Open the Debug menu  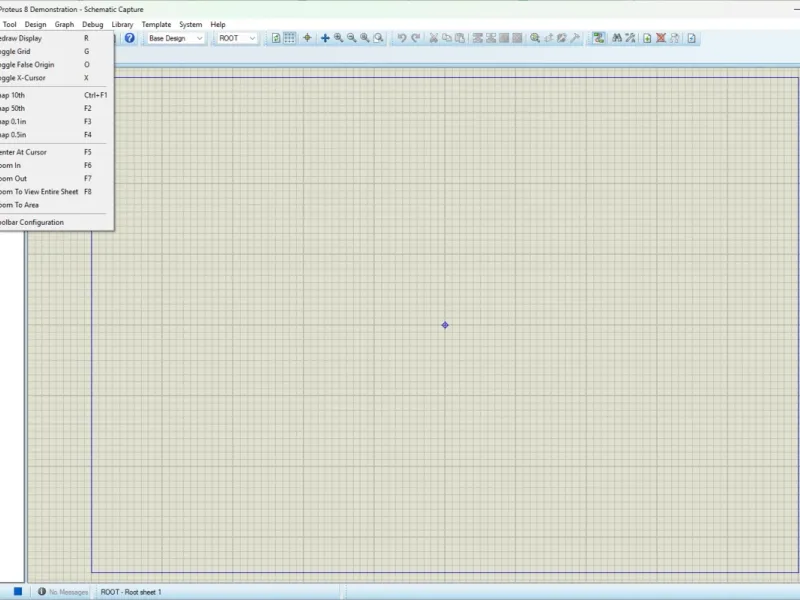[92, 24]
